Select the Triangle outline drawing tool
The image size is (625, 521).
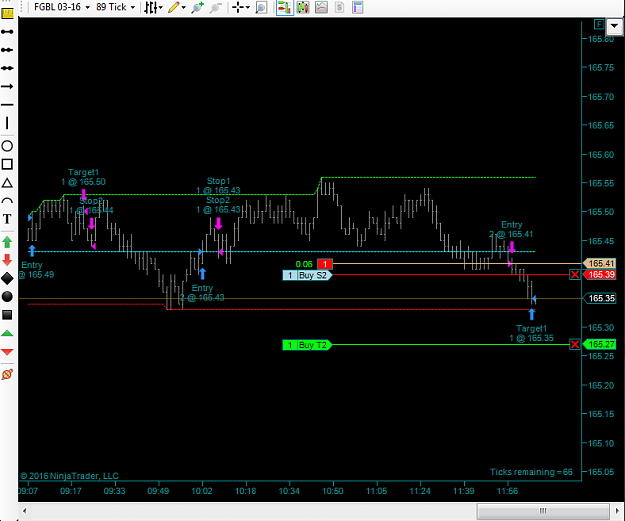click(x=7, y=183)
